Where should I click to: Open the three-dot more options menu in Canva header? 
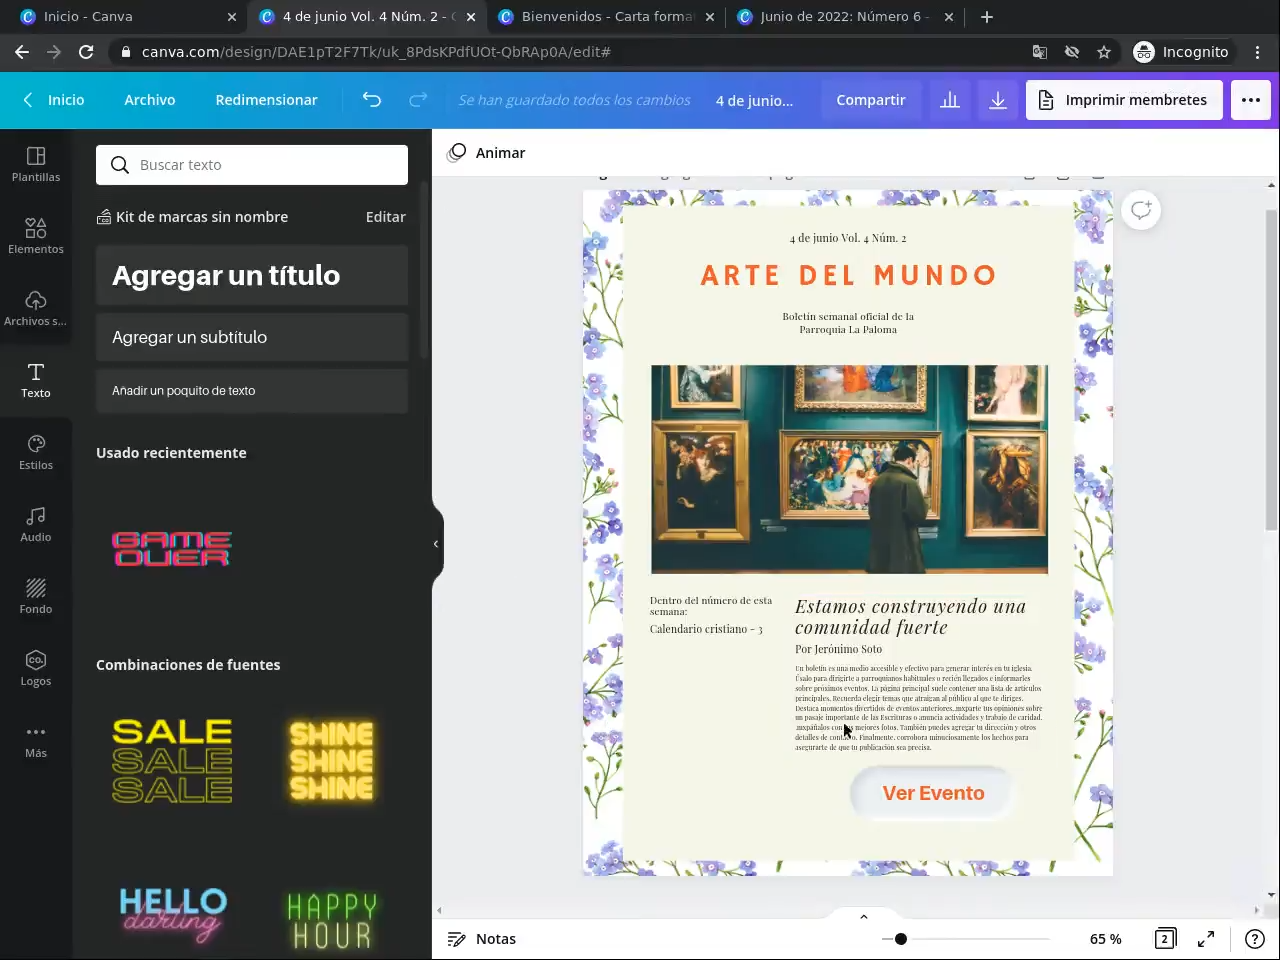tap(1251, 100)
